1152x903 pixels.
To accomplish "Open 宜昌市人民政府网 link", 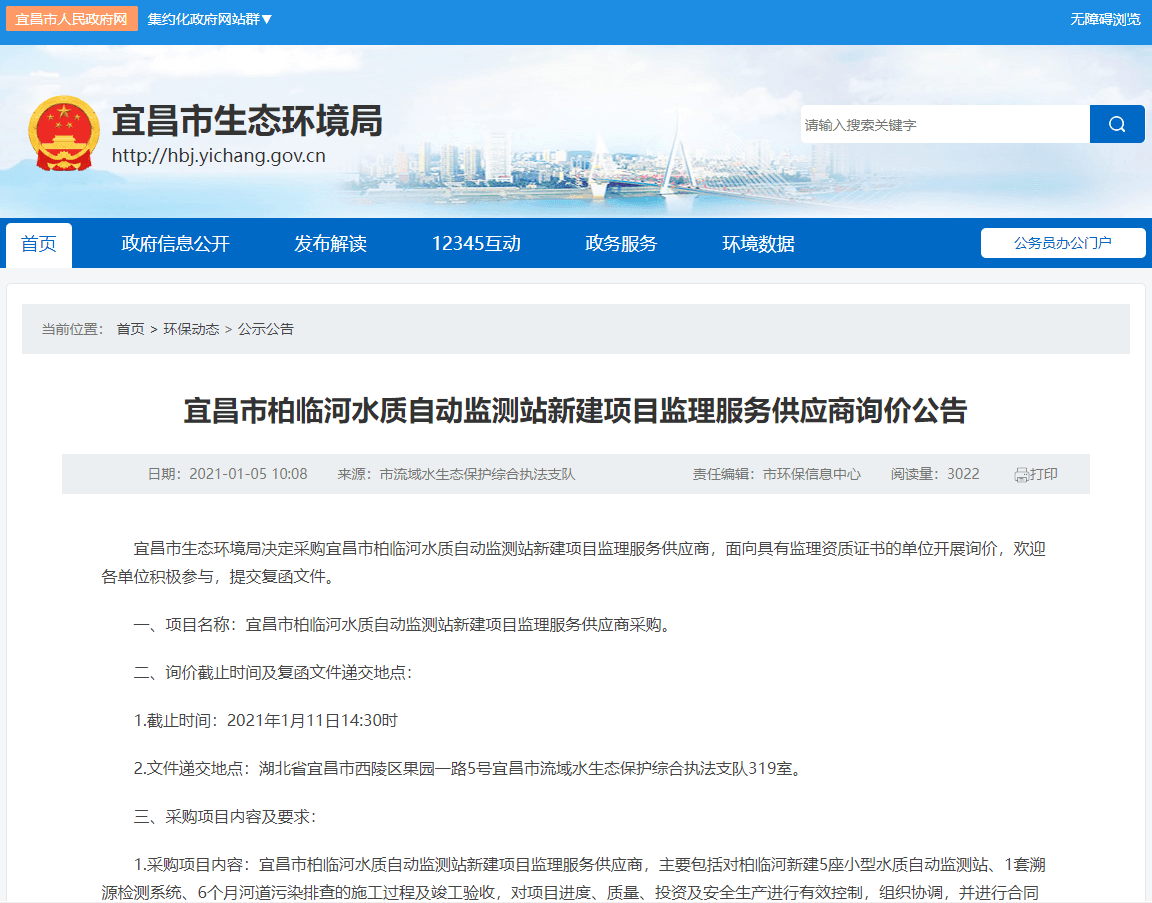I will tap(71, 19).
